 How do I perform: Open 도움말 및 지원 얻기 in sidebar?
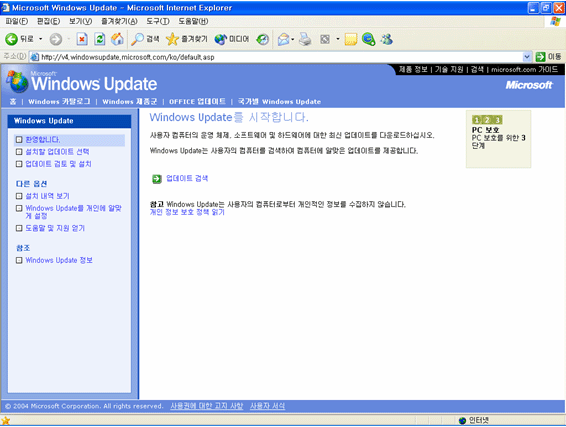[x=55, y=228]
